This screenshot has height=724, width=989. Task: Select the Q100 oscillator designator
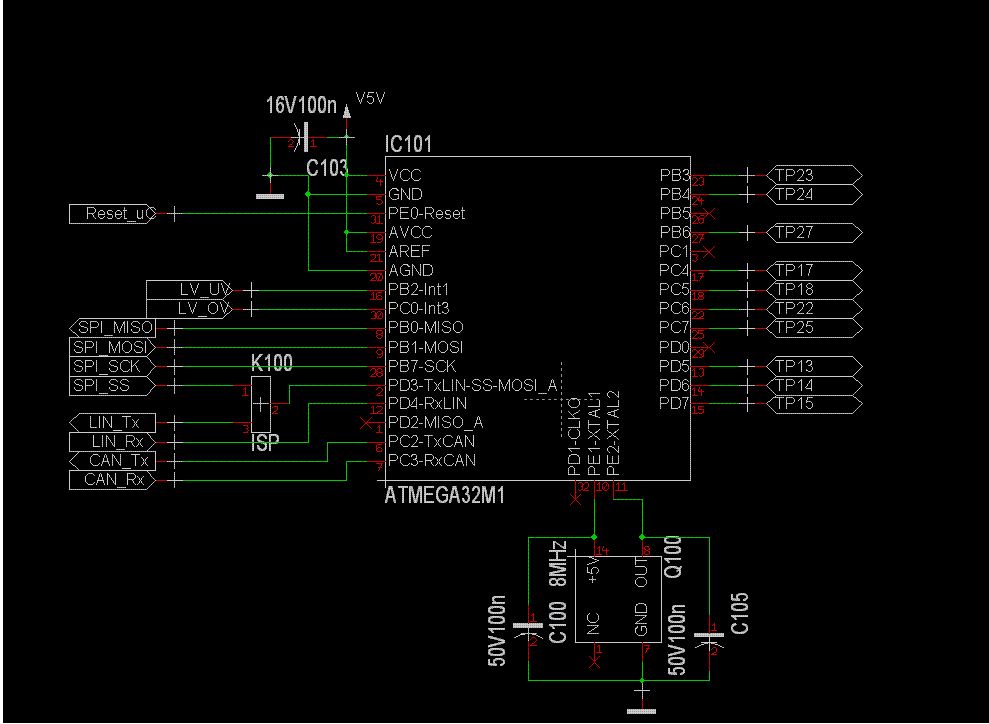tap(673, 556)
